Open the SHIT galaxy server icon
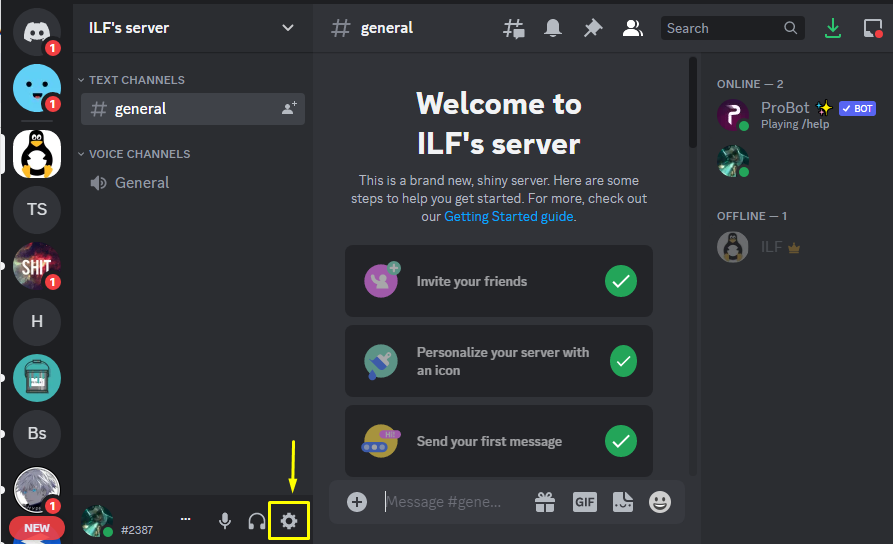Viewport: 893px width, 544px height. (x=36, y=265)
